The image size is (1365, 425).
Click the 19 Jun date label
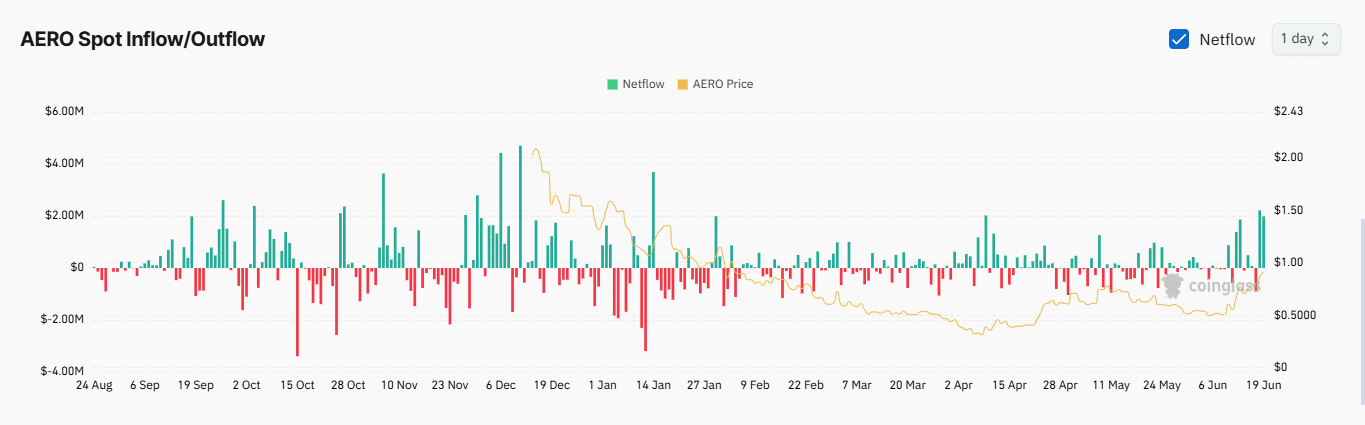tap(1263, 385)
